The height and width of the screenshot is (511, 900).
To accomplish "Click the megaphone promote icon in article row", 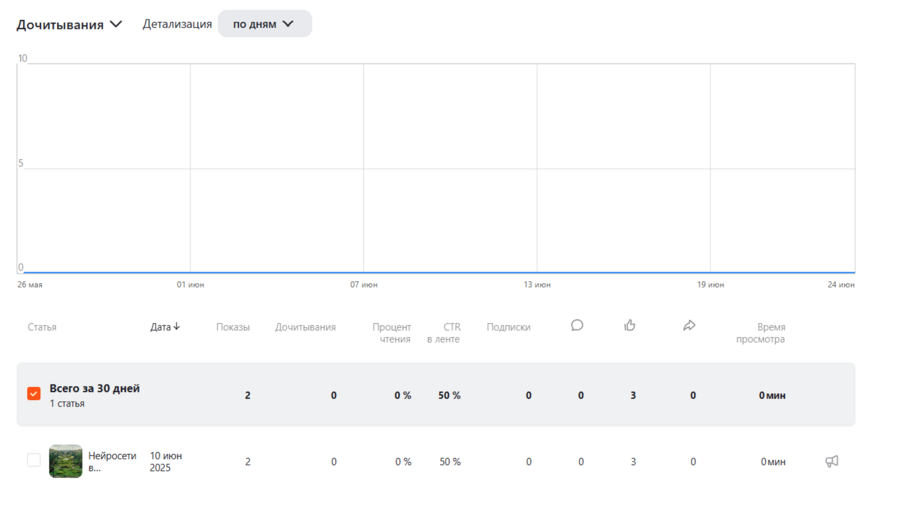I will click(831, 461).
